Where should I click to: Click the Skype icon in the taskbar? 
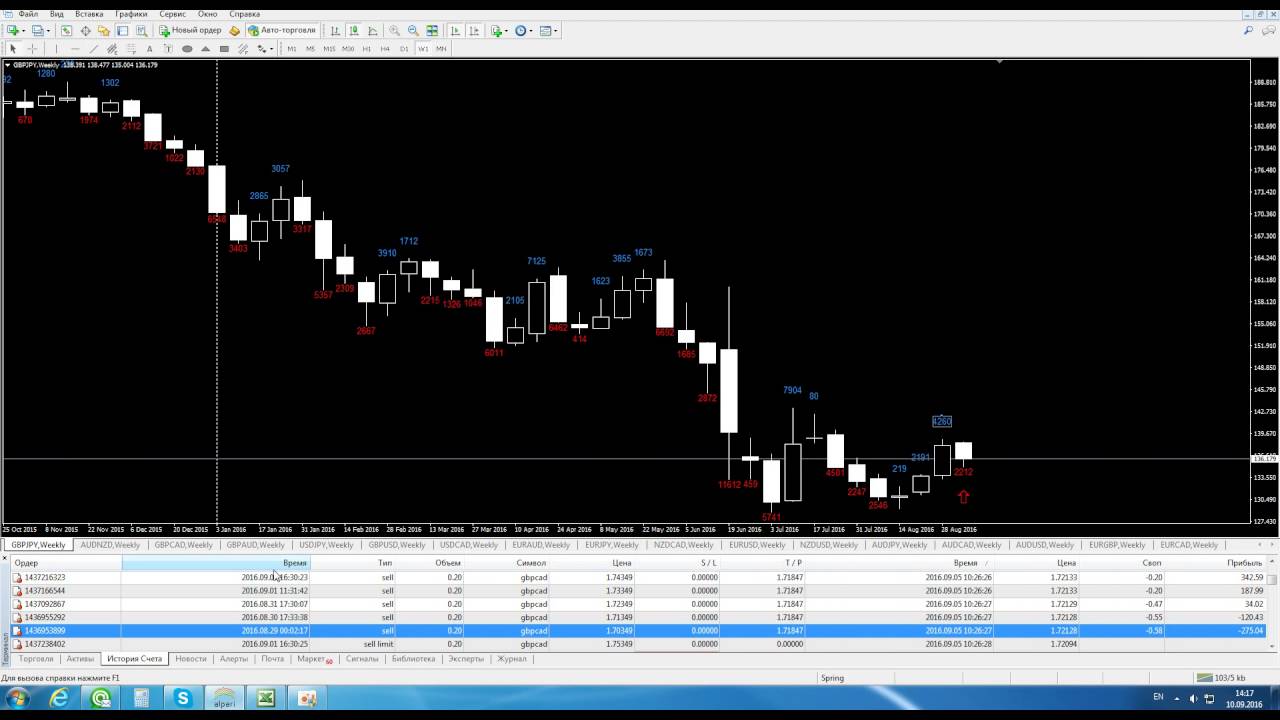pyautogui.click(x=182, y=698)
